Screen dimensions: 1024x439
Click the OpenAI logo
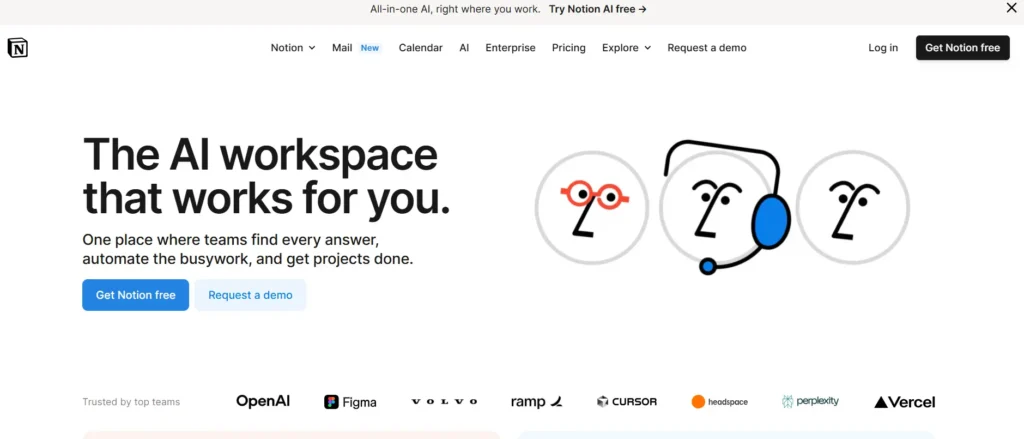click(x=263, y=401)
